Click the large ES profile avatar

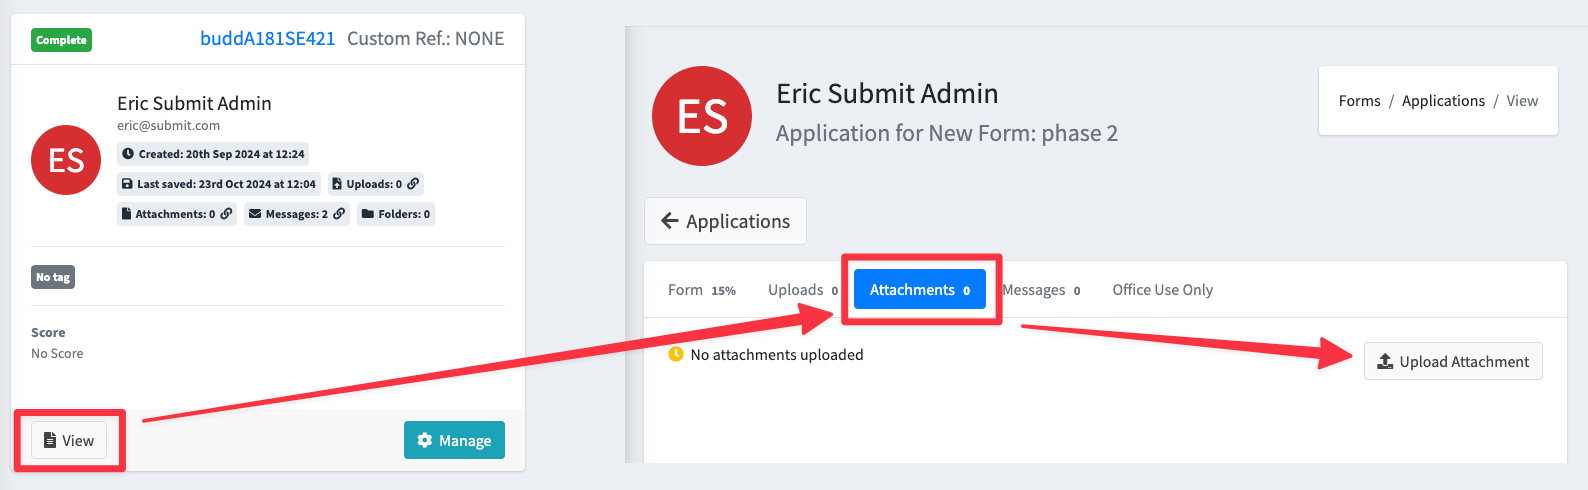pyautogui.click(x=702, y=116)
